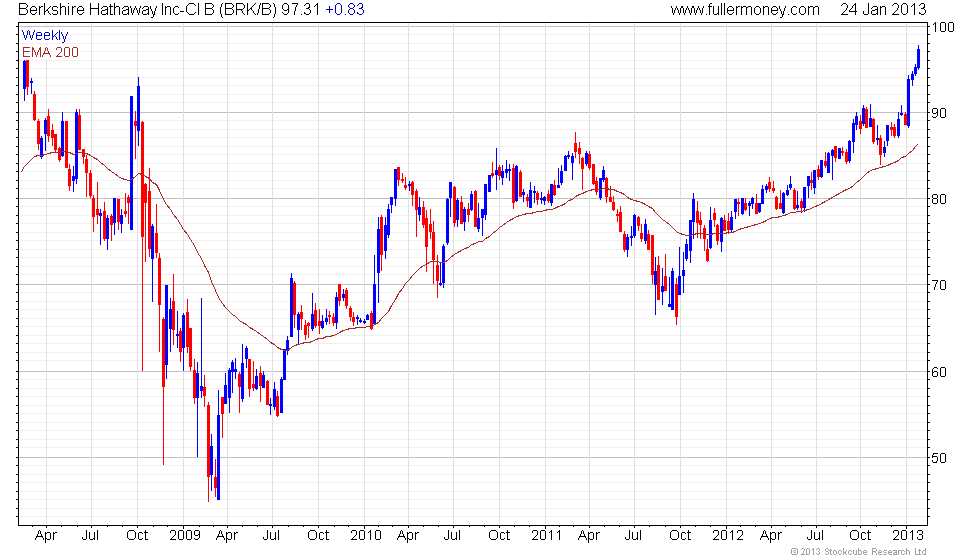The width and height of the screenshot is (980, 560).
Task: Click the 100 price axis label
Action: click(x=943, y=27)
